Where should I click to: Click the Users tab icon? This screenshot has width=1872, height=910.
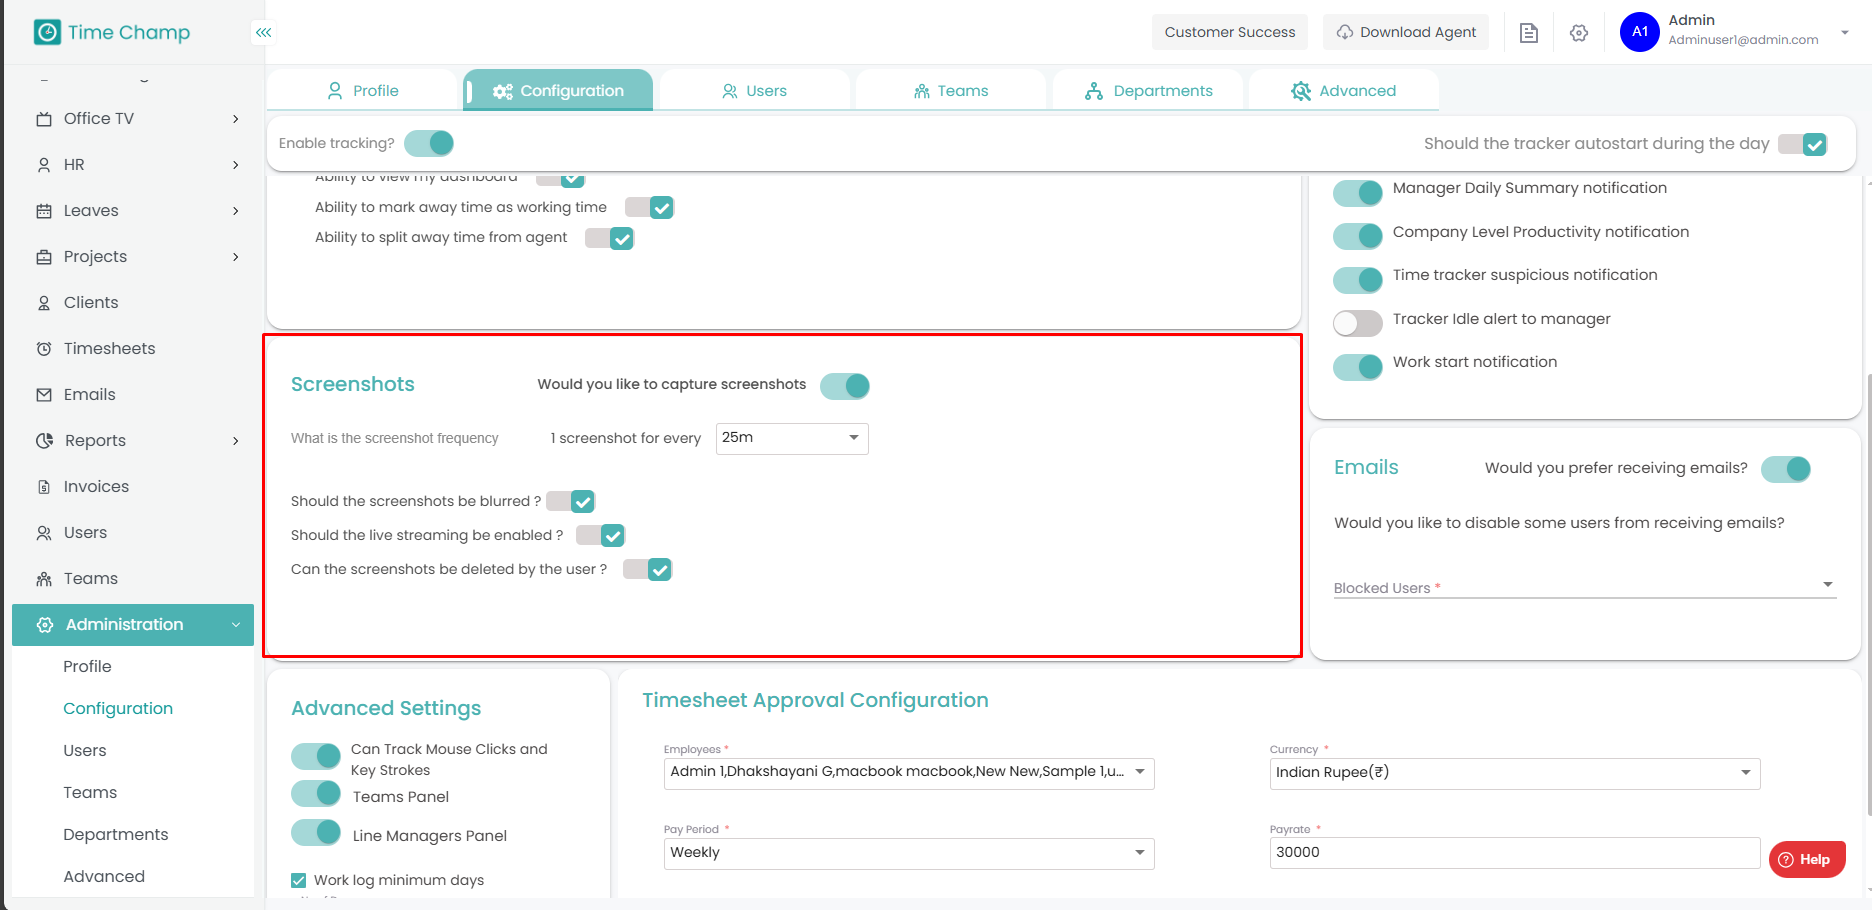click(x=730, y=91)
